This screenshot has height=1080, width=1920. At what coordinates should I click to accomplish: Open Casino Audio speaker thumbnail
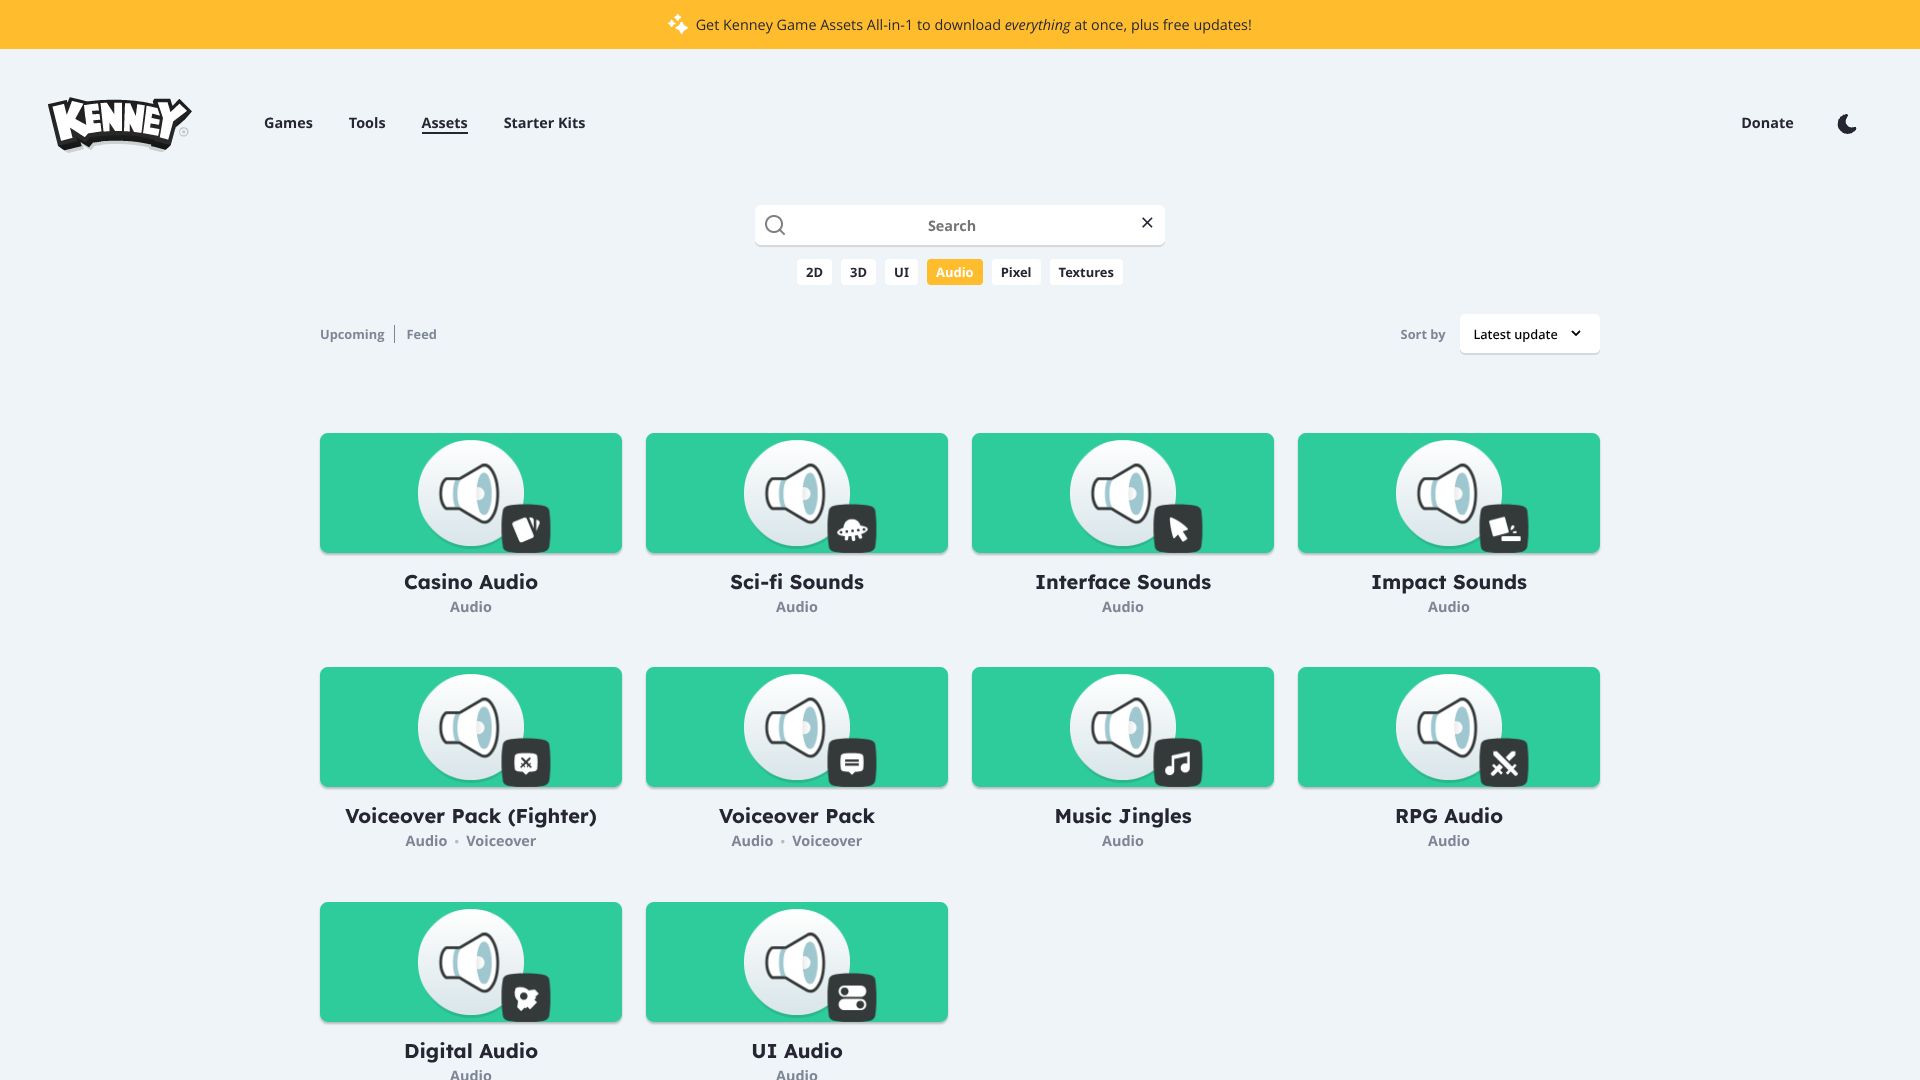pos(471,493)
